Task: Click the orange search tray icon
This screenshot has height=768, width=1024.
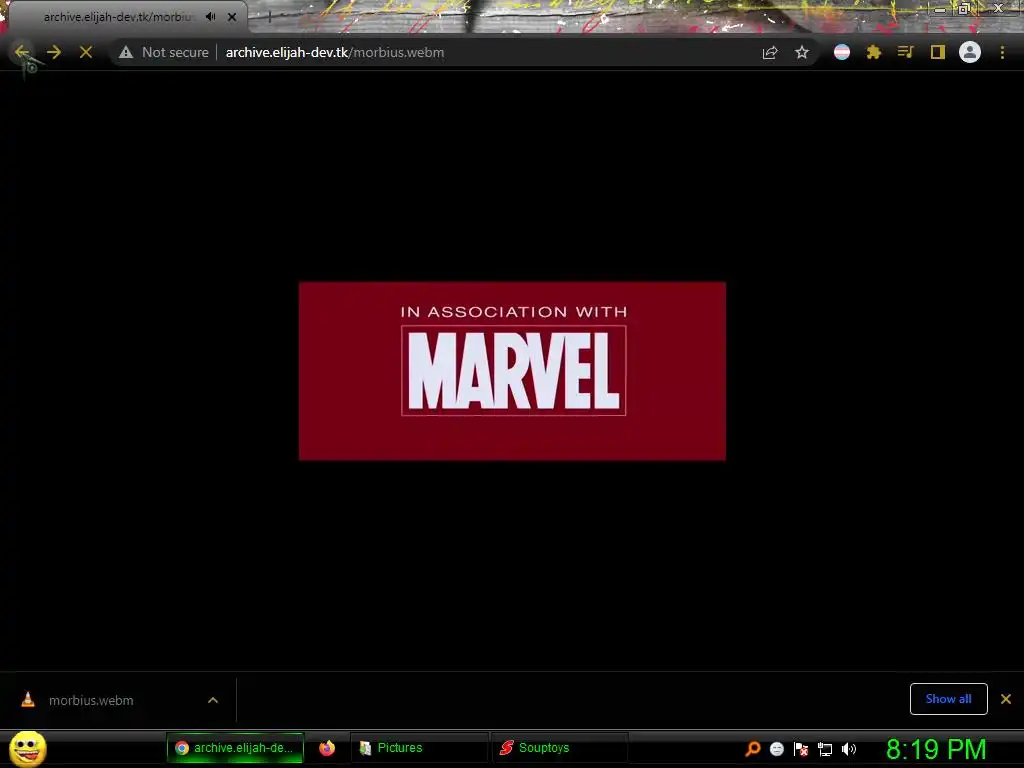Action: [753, 748]
